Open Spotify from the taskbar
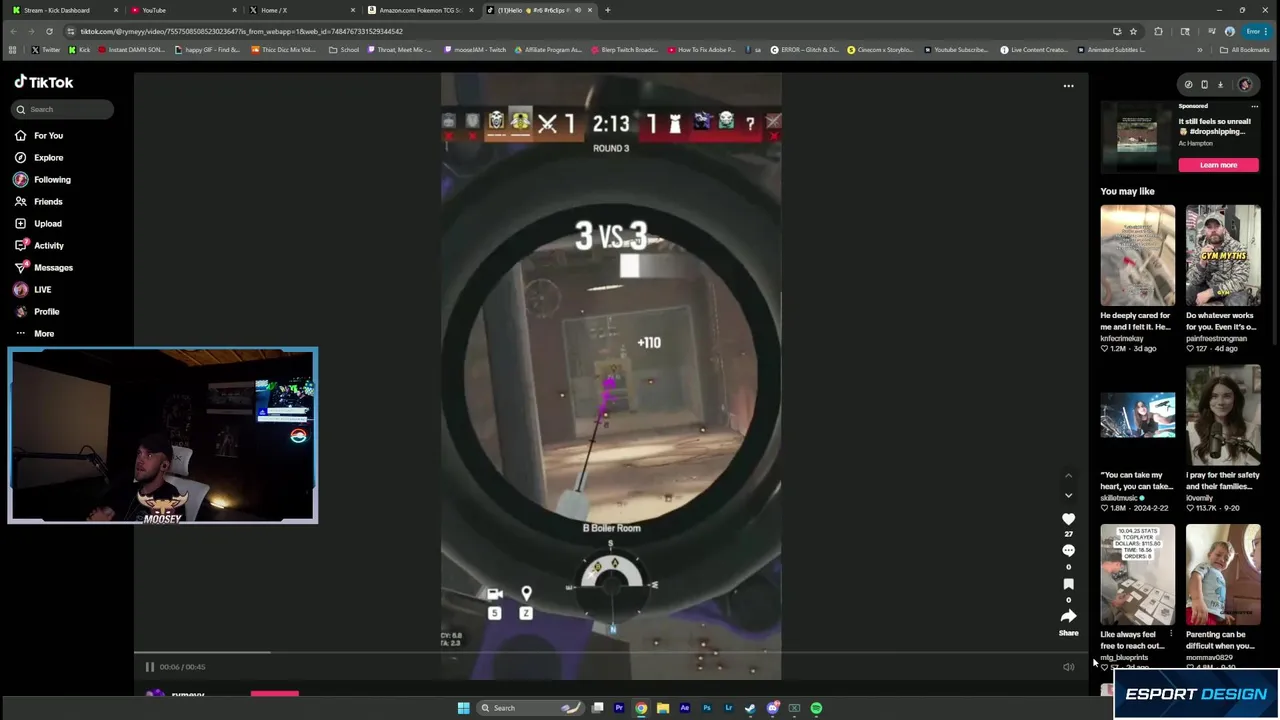Screen dimensions: 1280x720 816,708
